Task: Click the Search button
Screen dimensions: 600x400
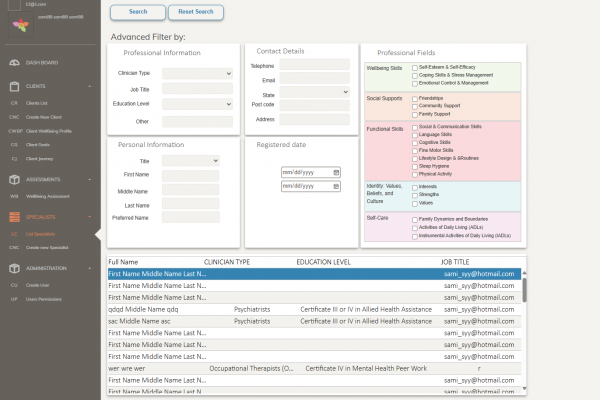Action: coord(138,12)
